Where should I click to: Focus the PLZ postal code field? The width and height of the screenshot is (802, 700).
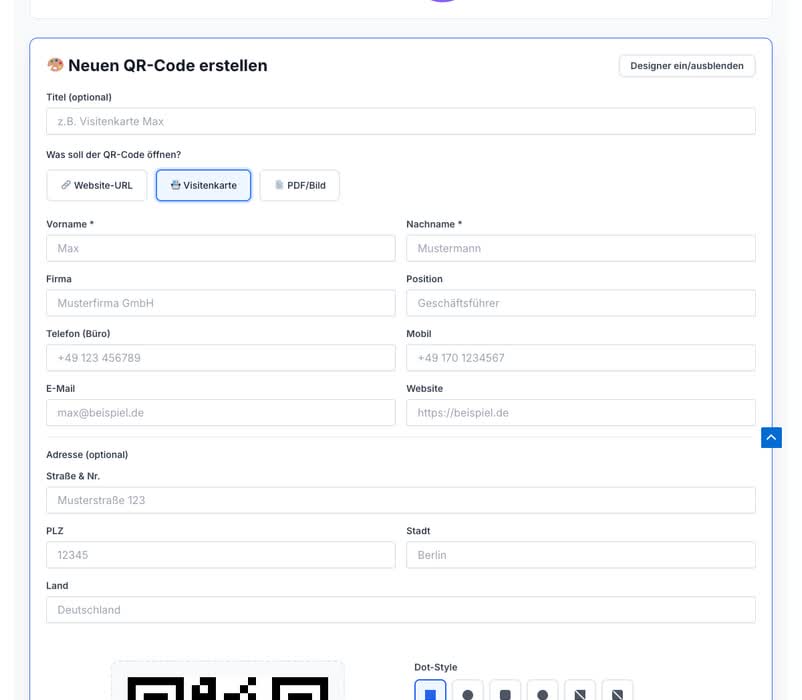(220, 555)
